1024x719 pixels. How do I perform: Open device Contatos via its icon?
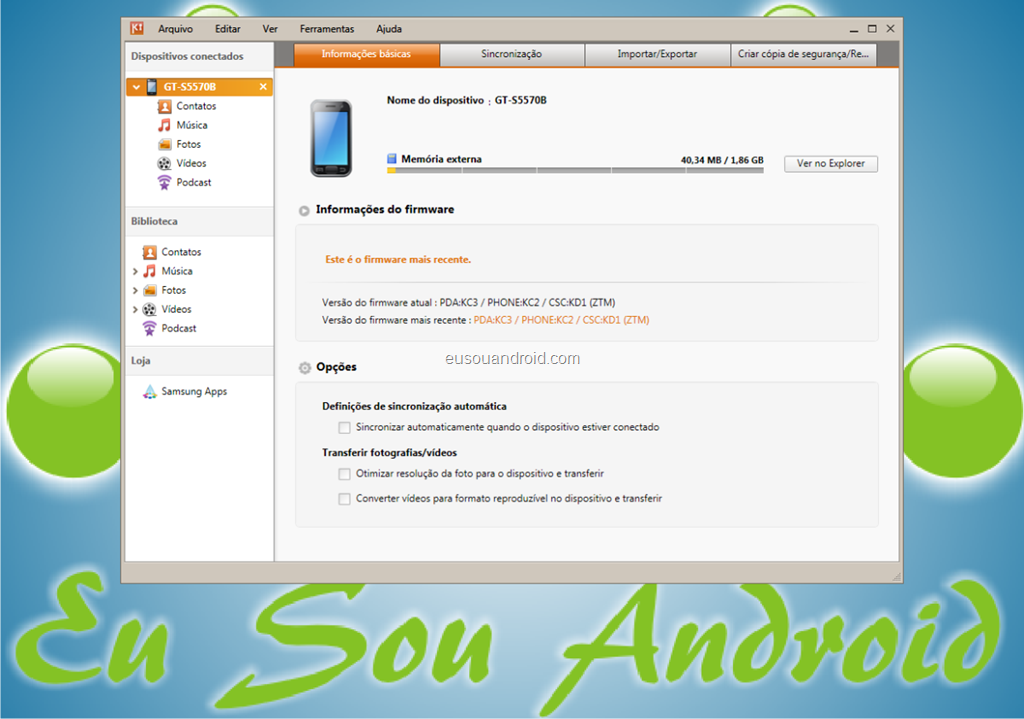pos(165,106)
